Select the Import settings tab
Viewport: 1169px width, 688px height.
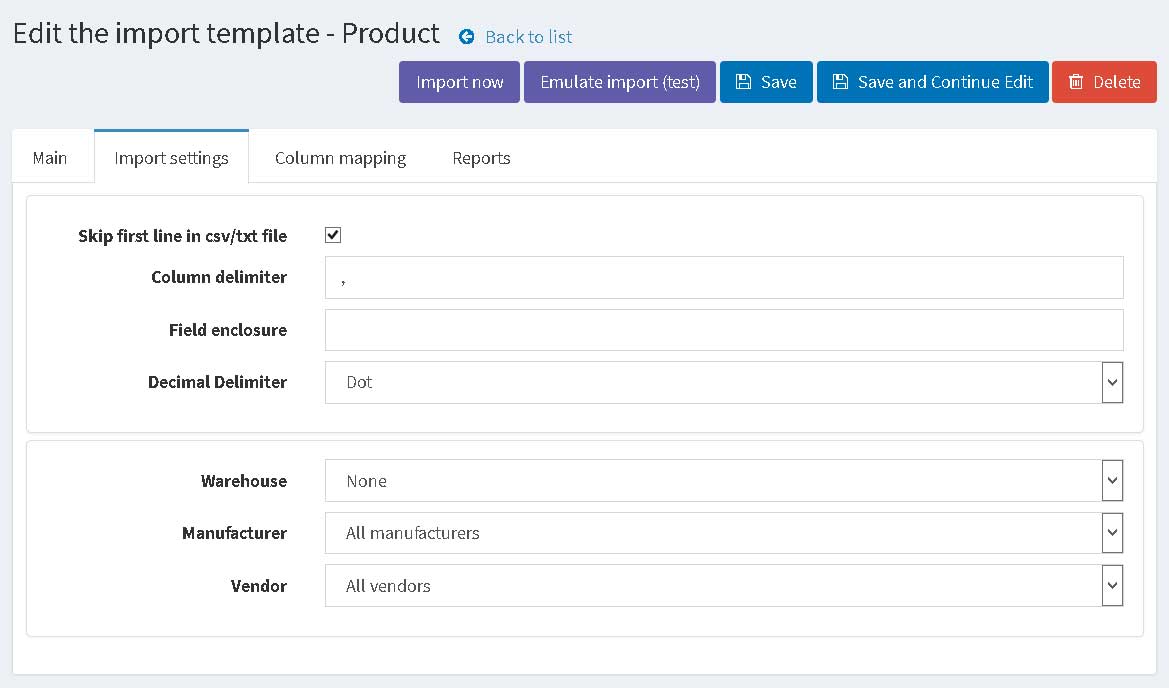(x=171, y=157)
